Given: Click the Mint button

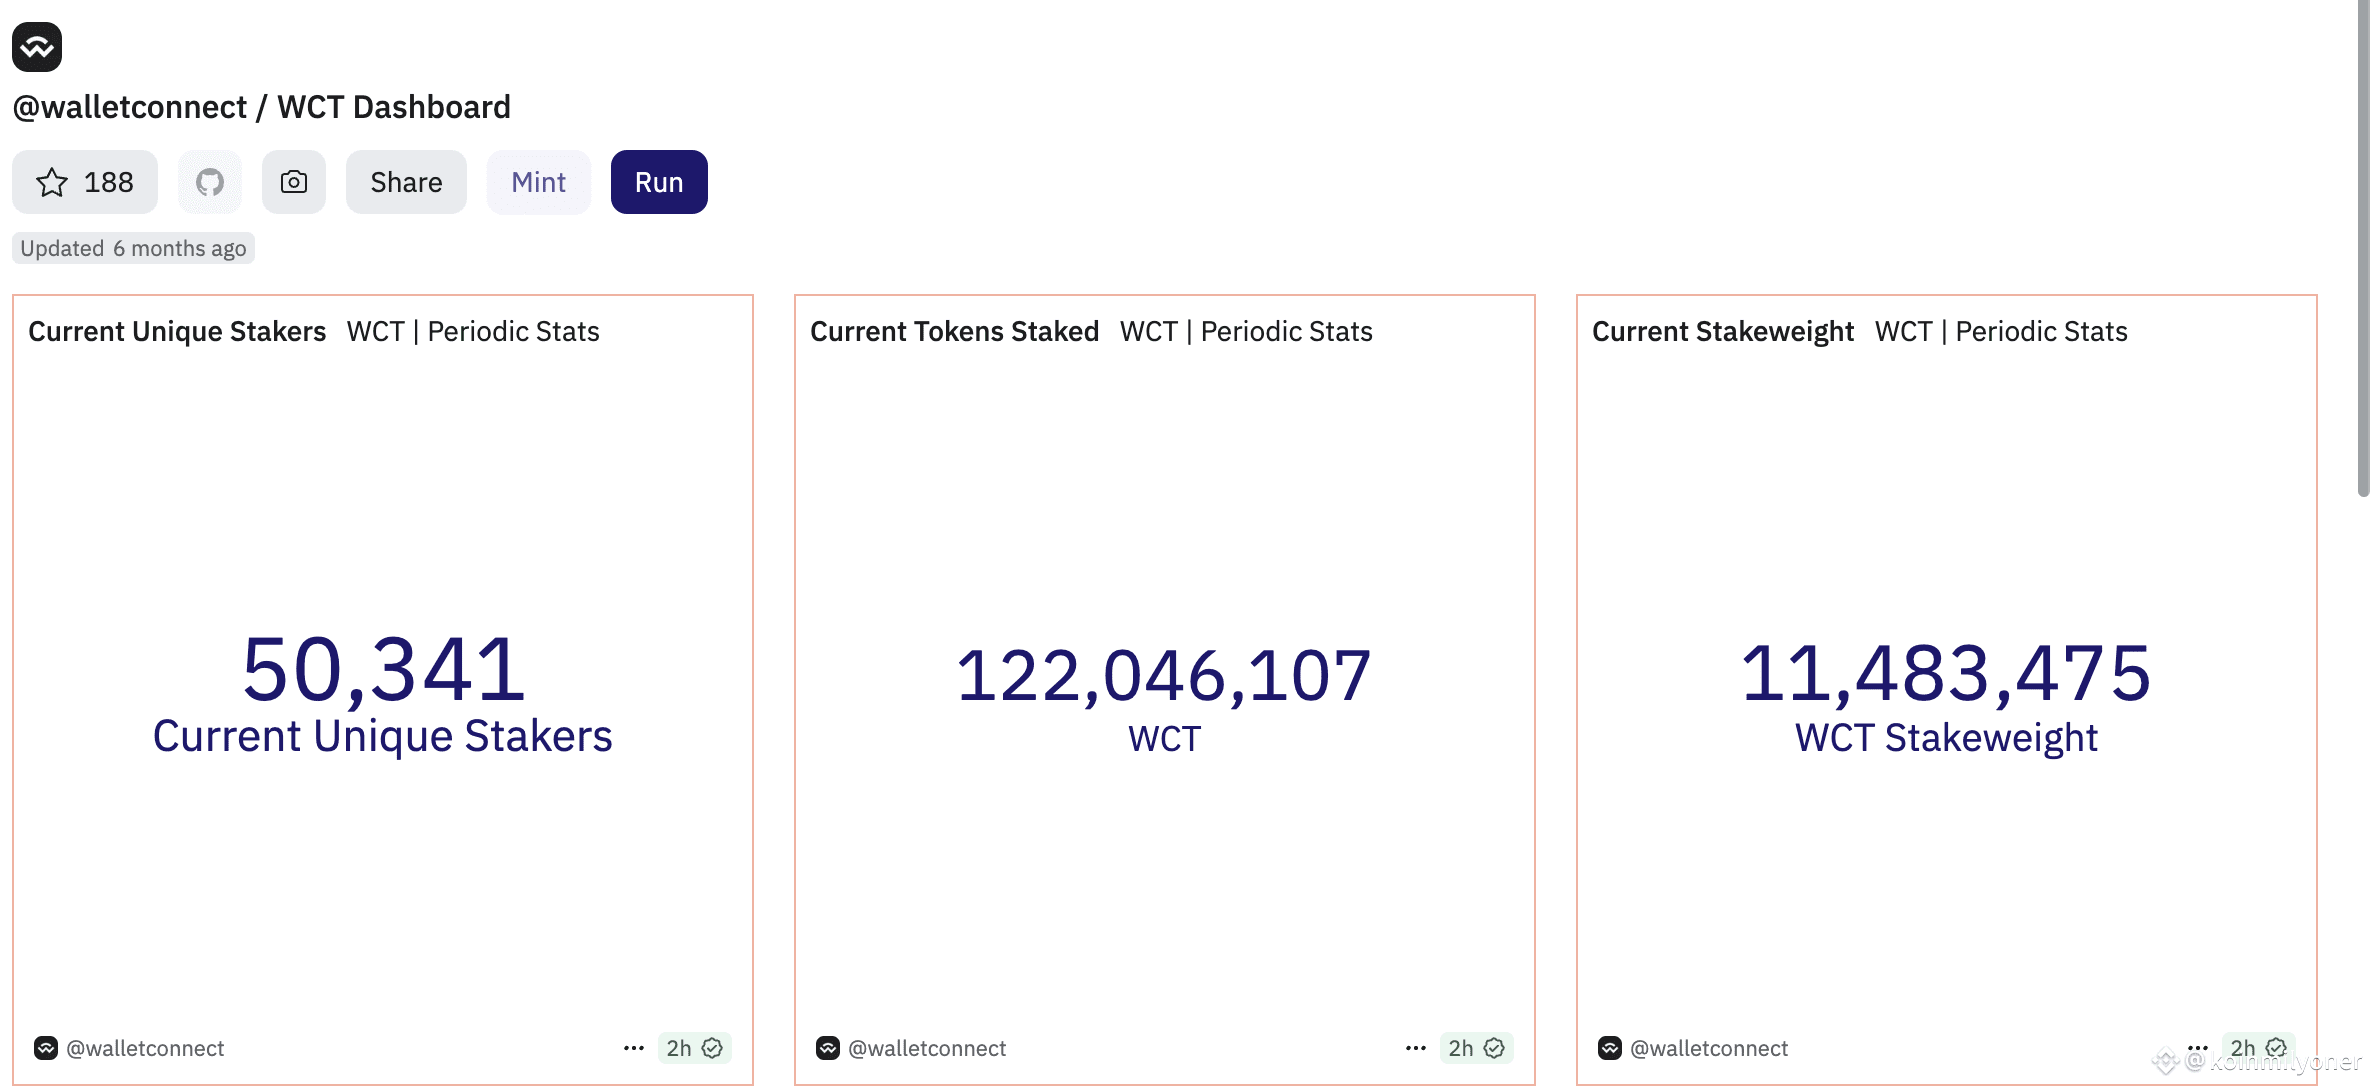Looking at the screenshot, I should 539,182.
